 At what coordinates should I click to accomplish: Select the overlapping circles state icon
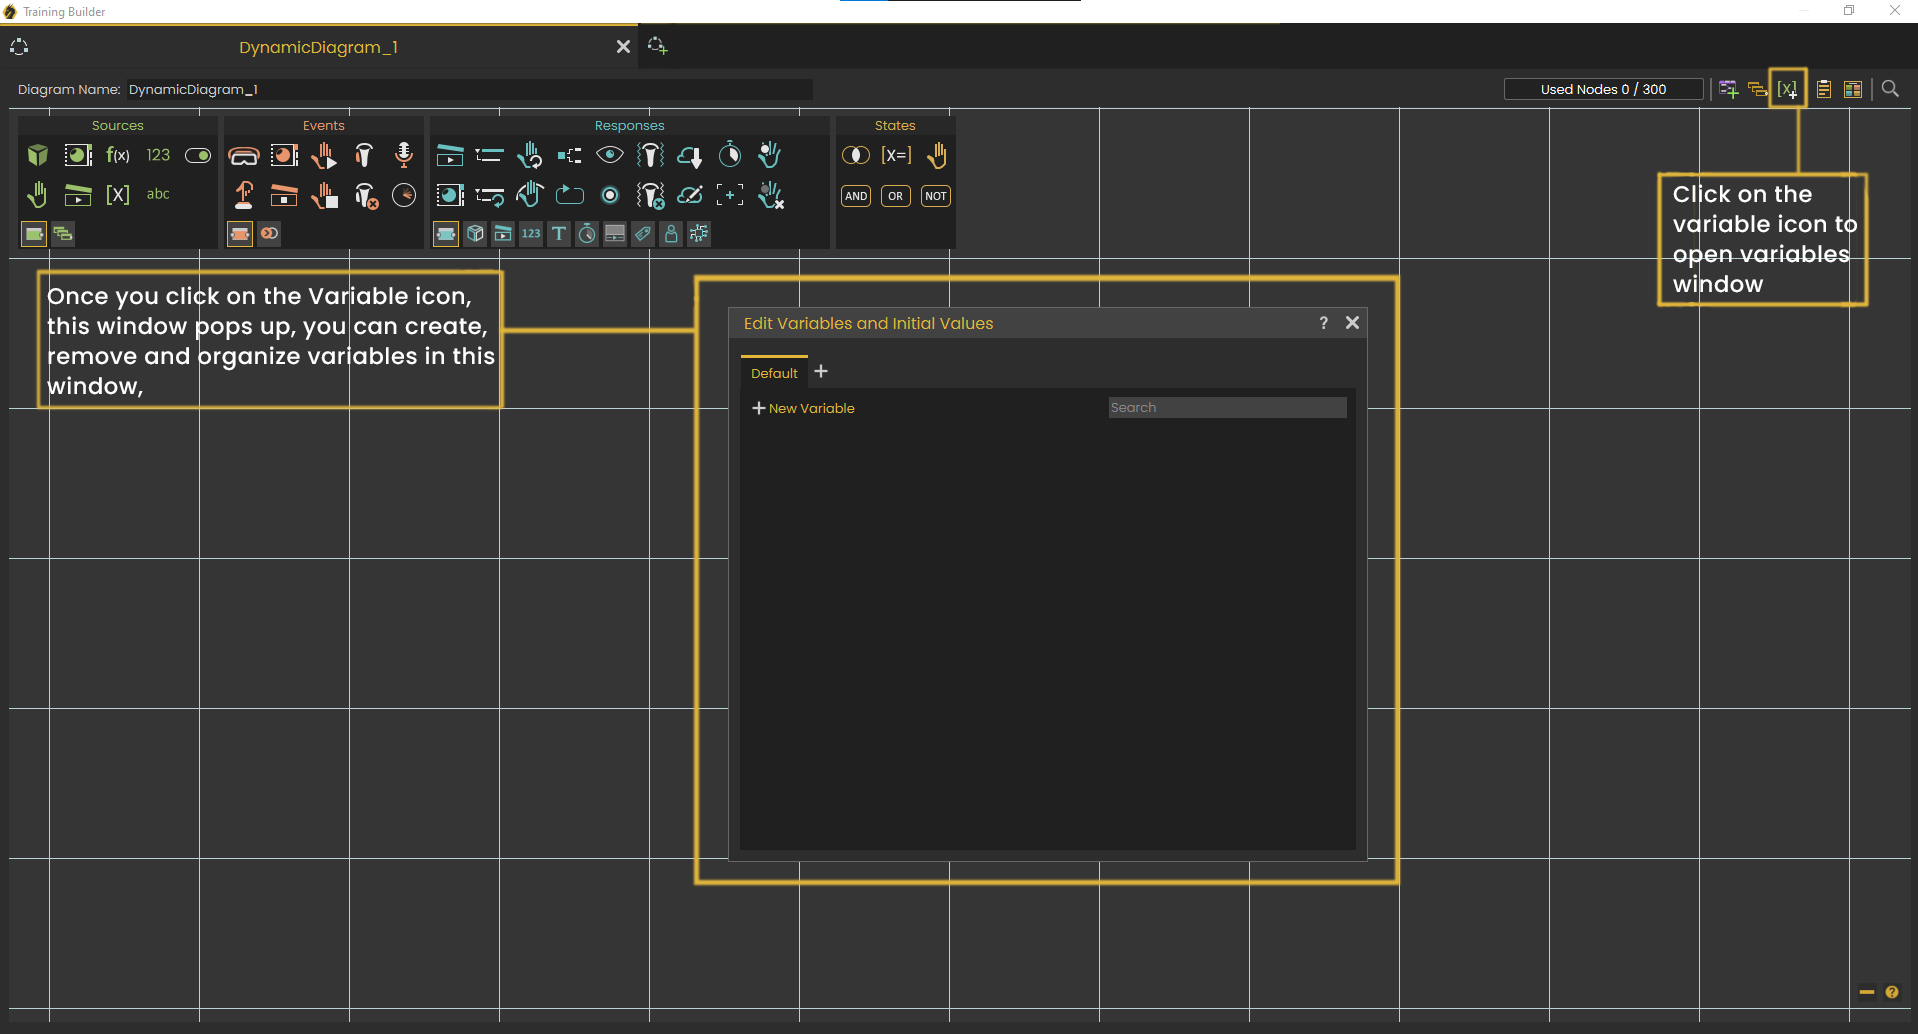pyautogui.click(x=856, y=155)
